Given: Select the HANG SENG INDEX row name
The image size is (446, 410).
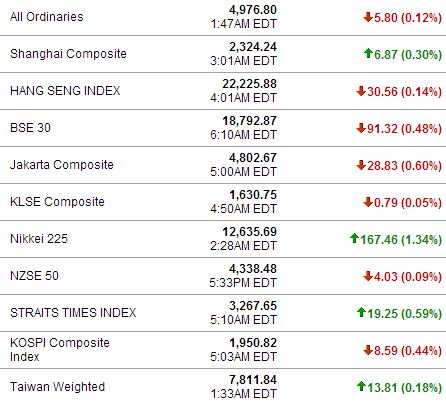Looking at the screenshot, I should click(x=65, y=91).
